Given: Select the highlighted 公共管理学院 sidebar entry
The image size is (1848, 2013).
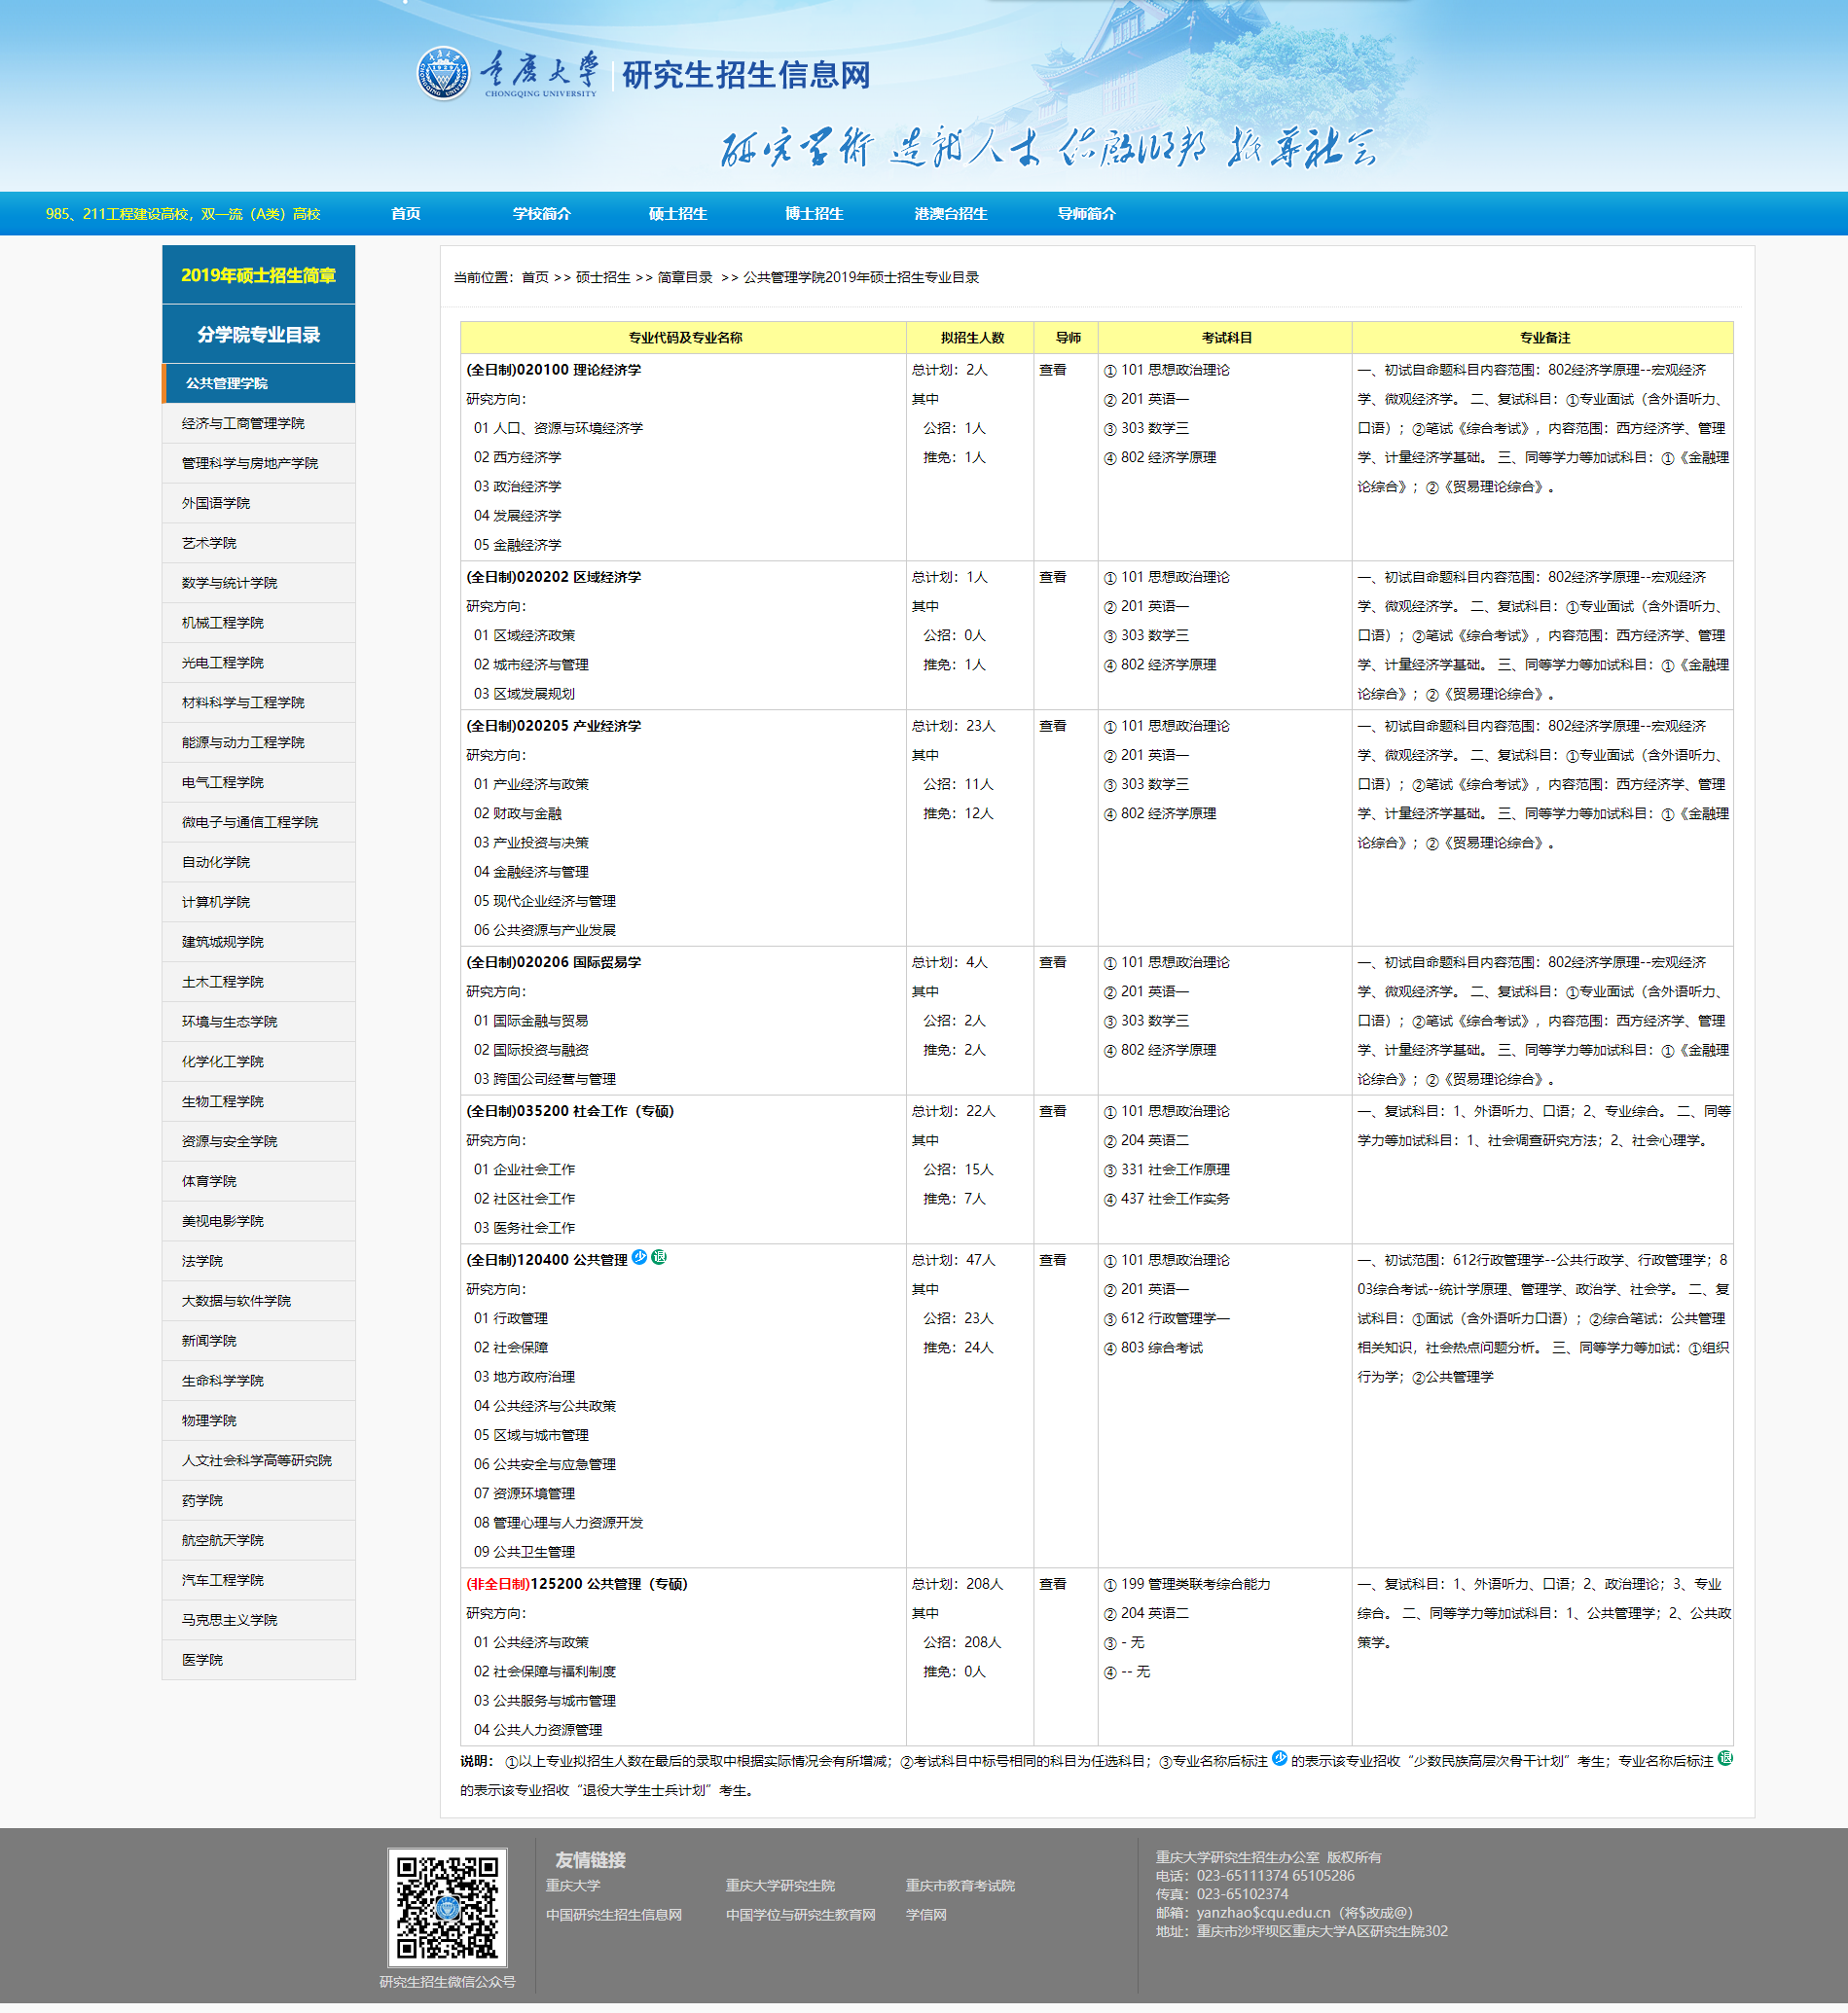Looking at the screenshot, I should click(x=227, y=384).
